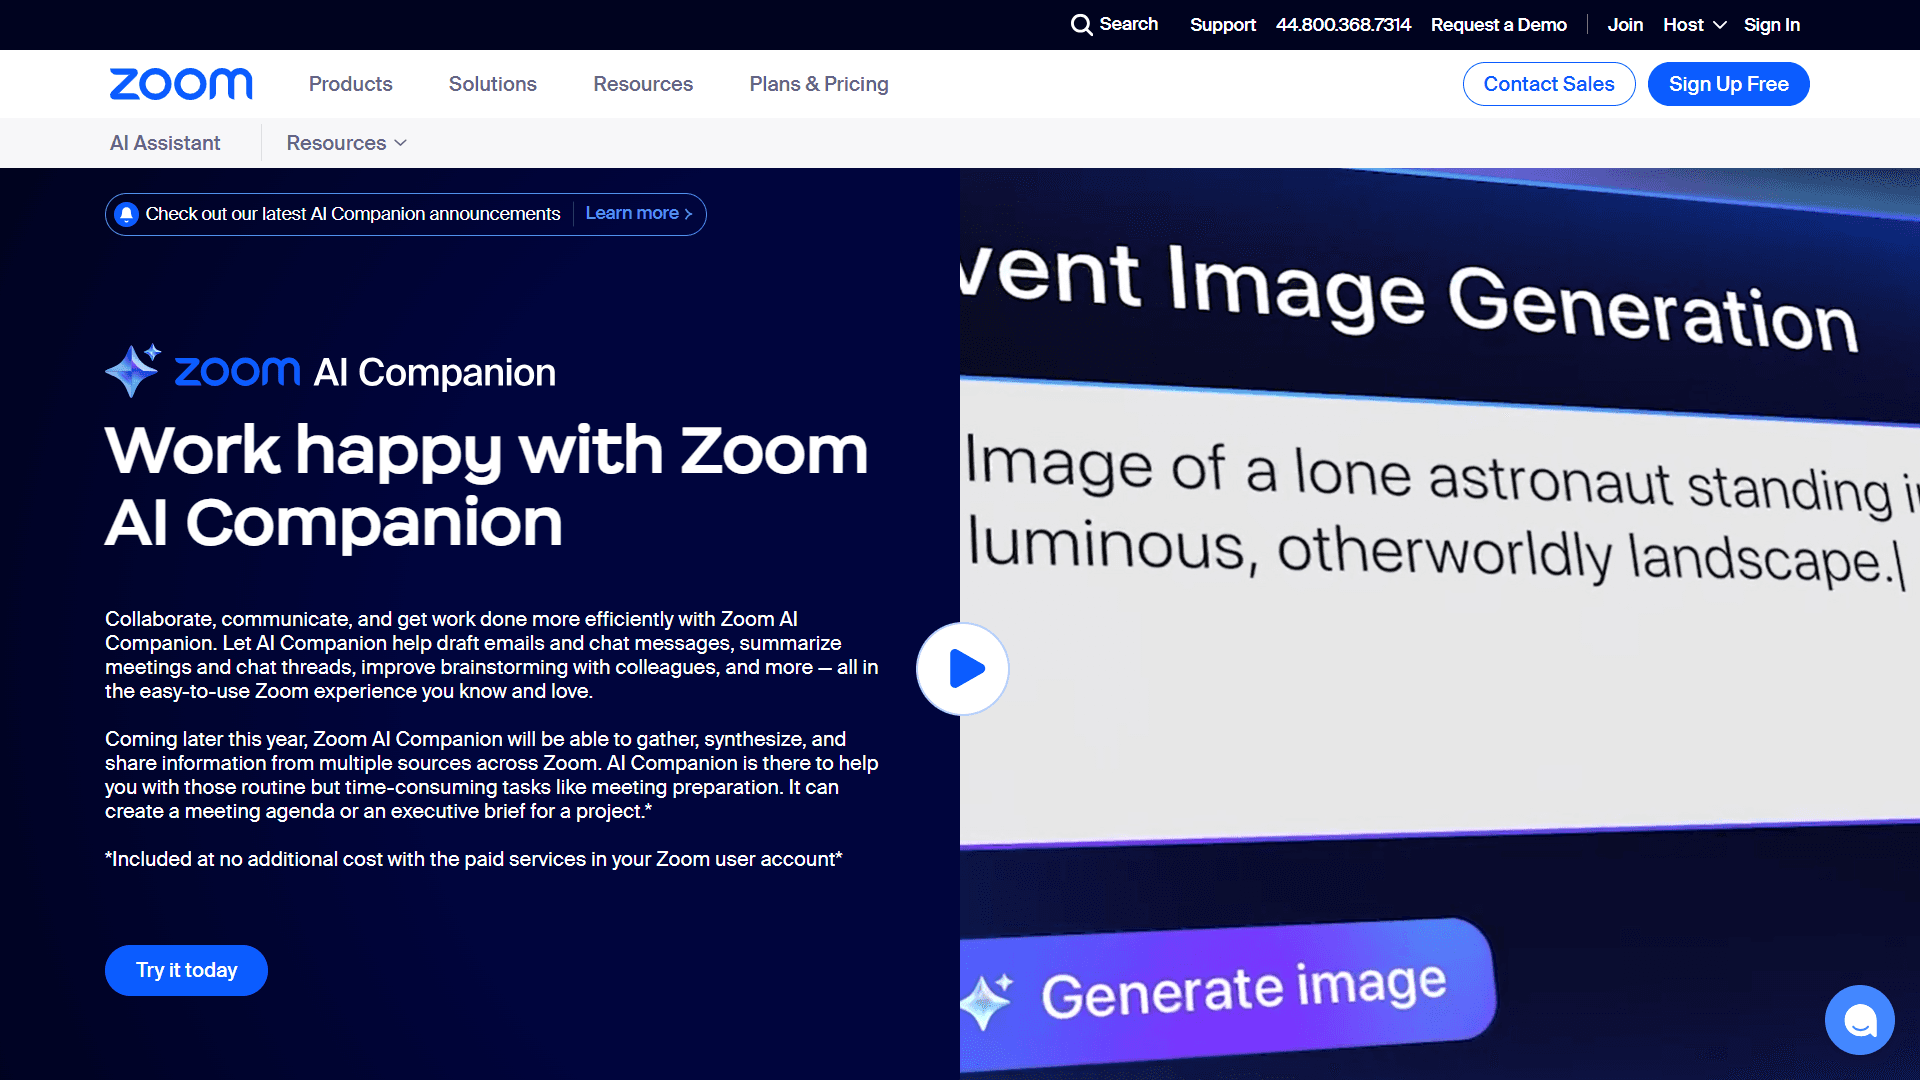This screenshot has height=1080, width=1920.
Task: Click the Zoom logo
Action: coord(180,84)
